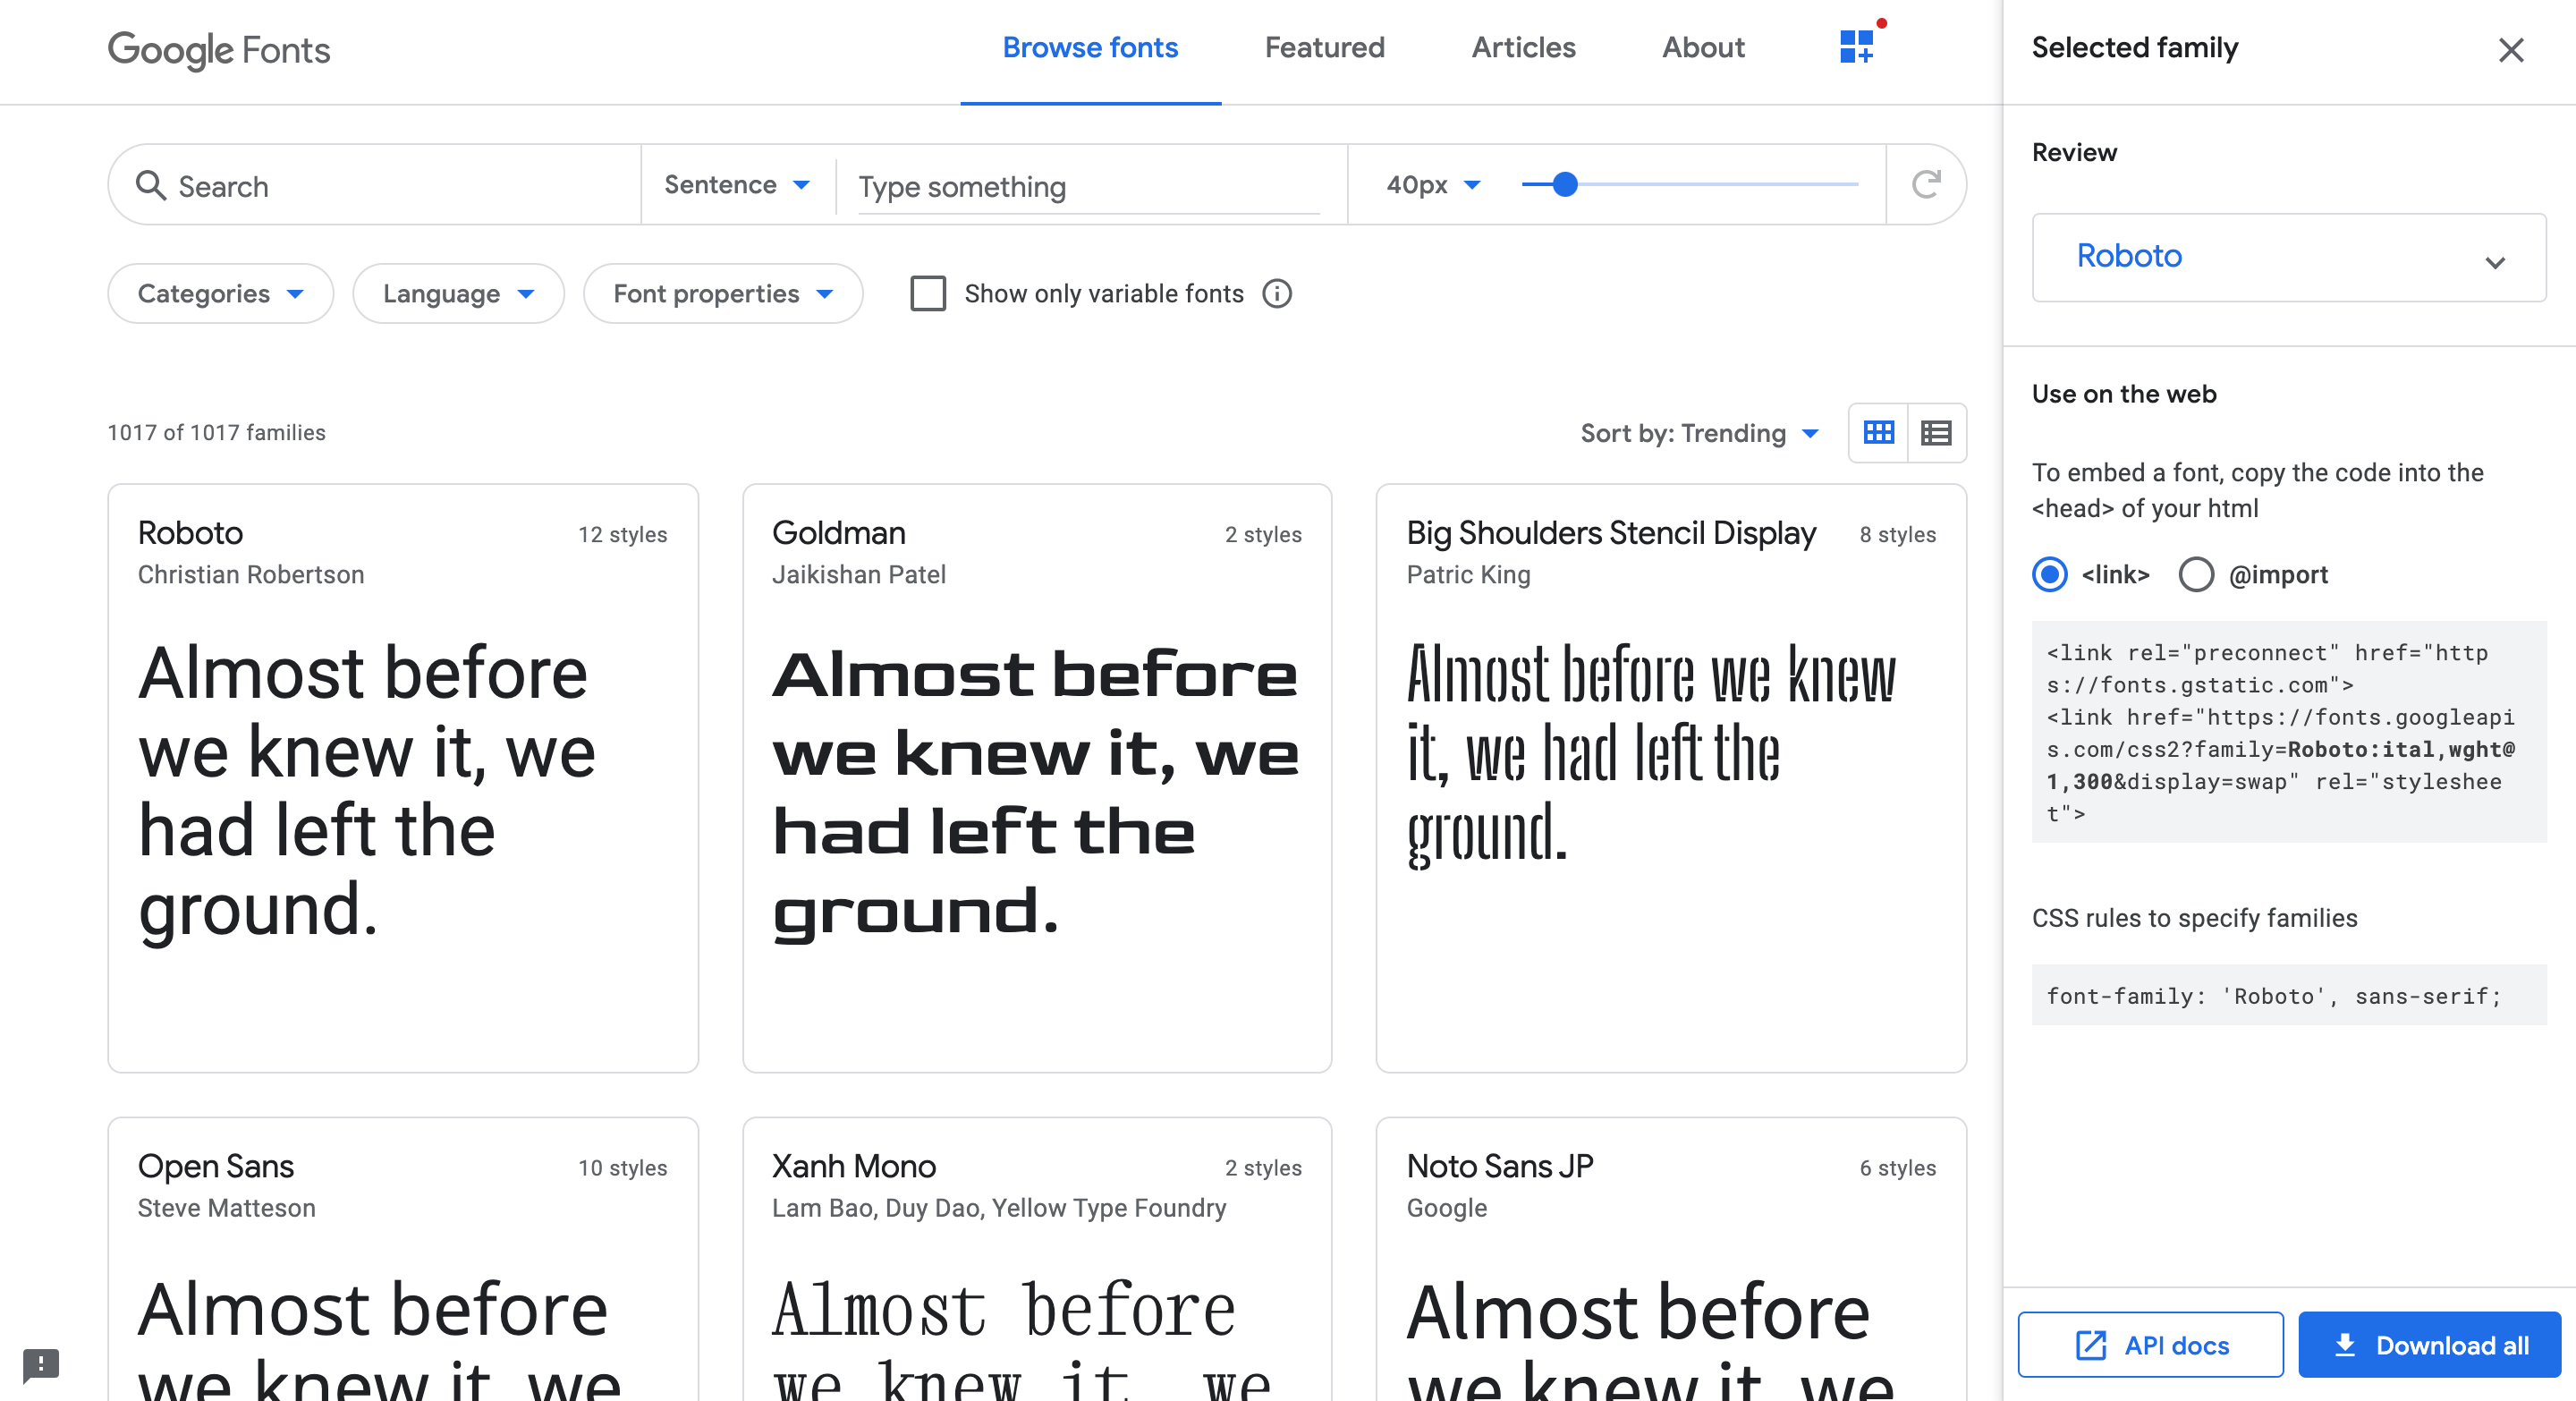
Task: Open selected families grid-plus icon
Action: coord(1857,46)
